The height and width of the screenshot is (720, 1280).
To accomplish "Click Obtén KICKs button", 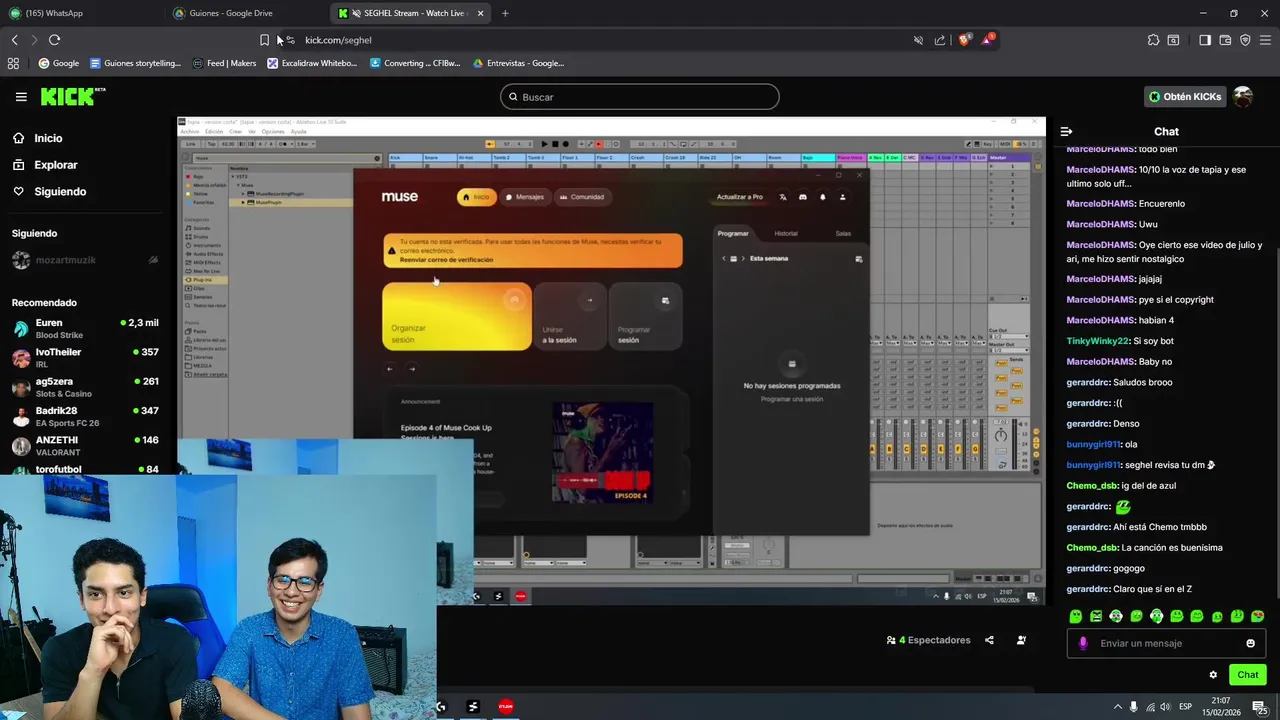I will (x=1185, y=97).
